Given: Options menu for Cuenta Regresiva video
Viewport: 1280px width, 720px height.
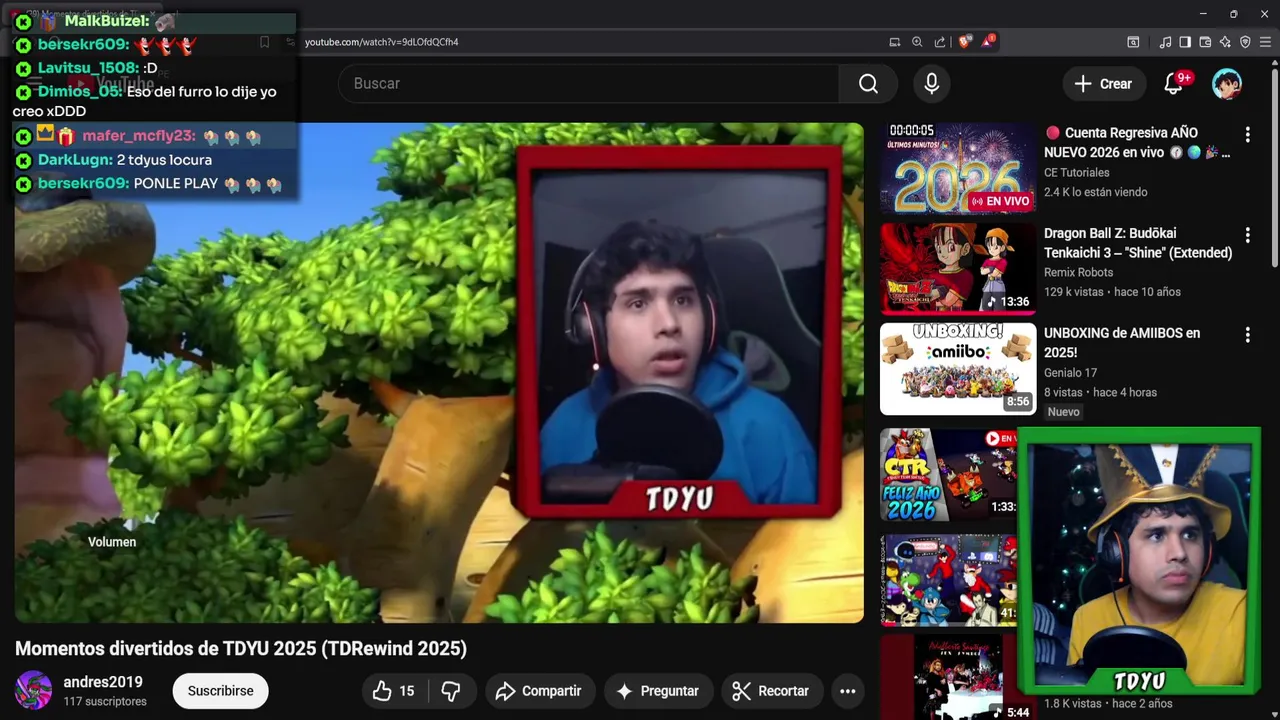Looking at the screenshot, I should pyautogui.click(x=1247, y=134).
